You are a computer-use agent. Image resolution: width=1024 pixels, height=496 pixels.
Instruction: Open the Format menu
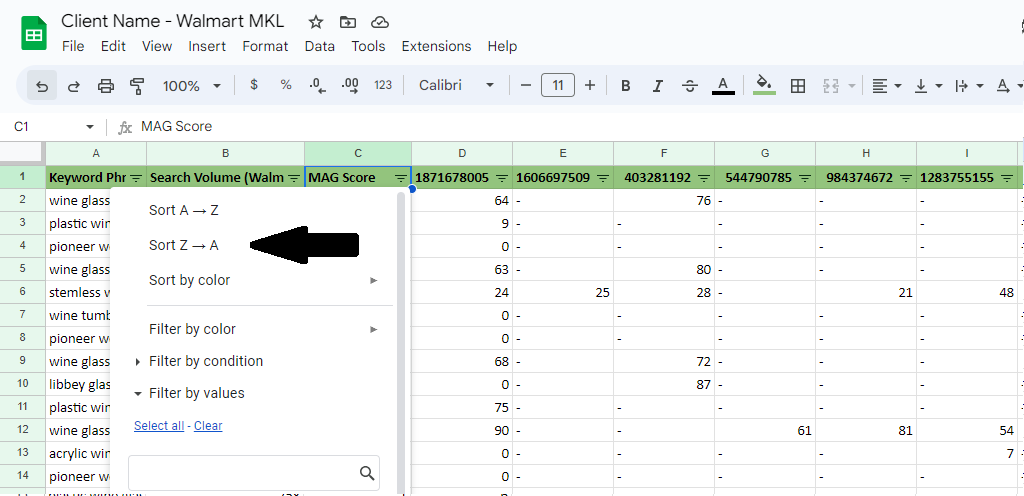pyautogui.click(x=265, y=46)
